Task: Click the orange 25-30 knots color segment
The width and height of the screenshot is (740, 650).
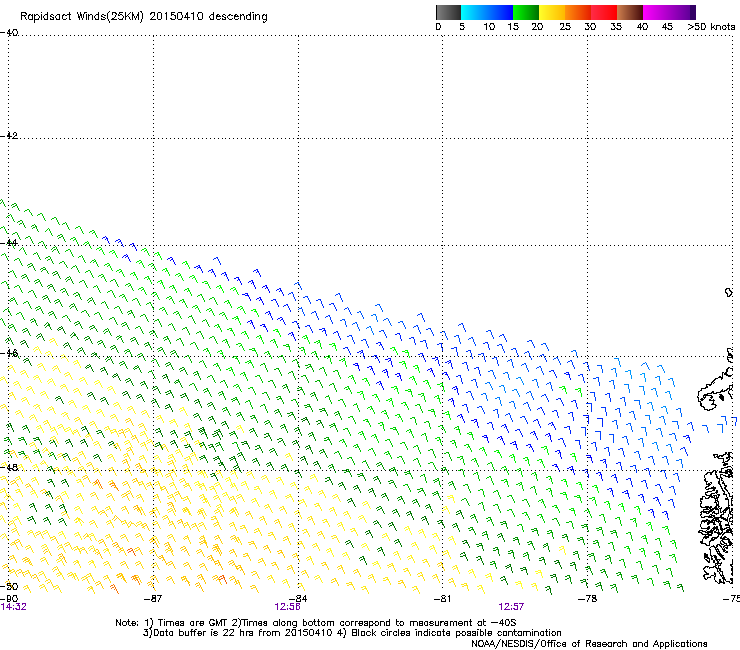Action: point(578,12)
